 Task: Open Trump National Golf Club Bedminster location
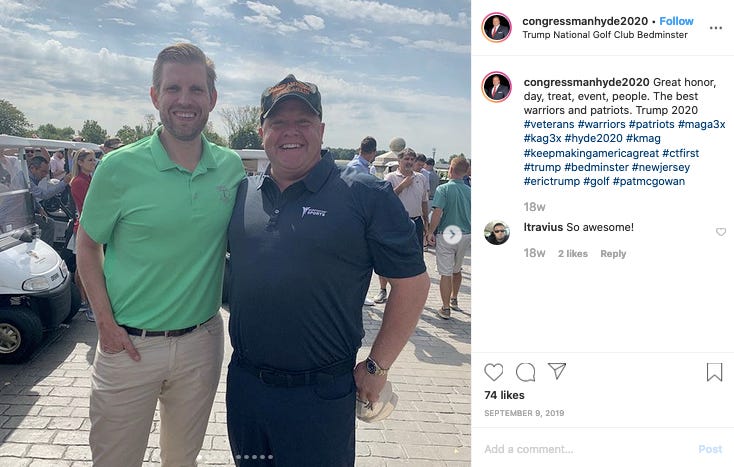coord(605,35)
